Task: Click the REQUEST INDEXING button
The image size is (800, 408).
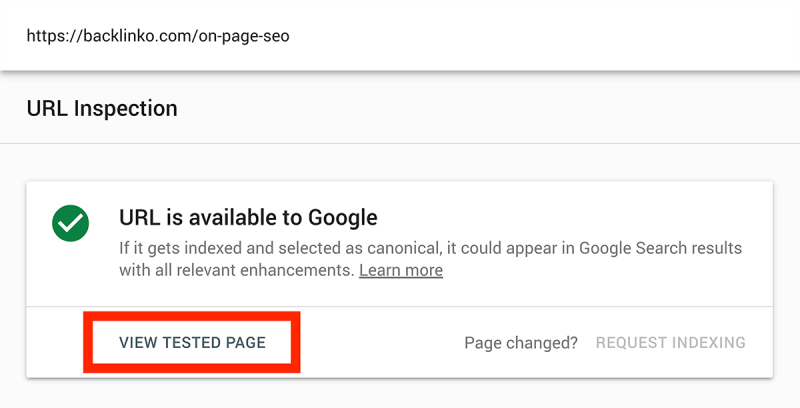Action: (x=670, y=342)
